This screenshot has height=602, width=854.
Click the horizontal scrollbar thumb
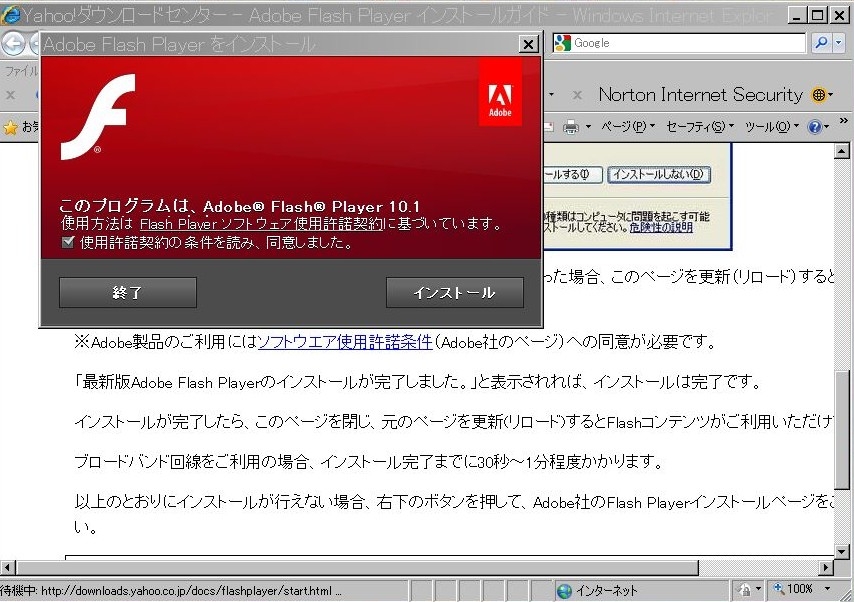tap(357, 568)
